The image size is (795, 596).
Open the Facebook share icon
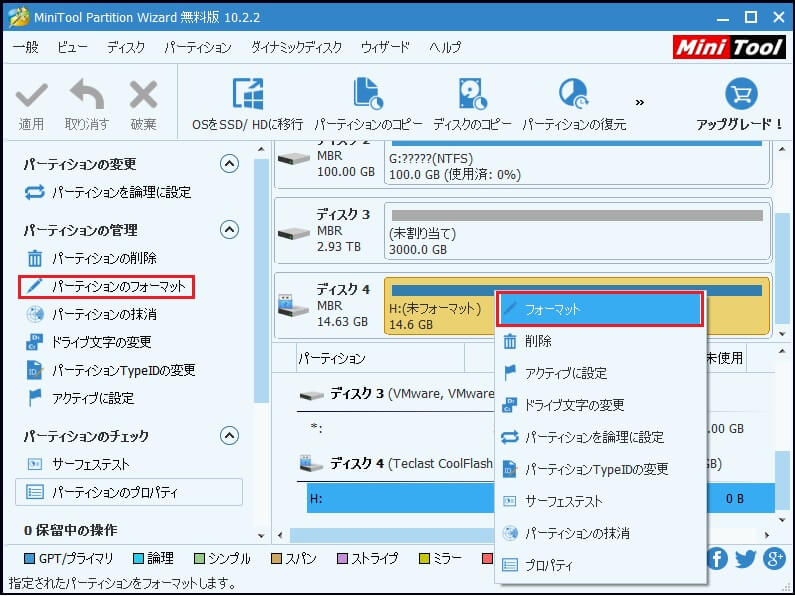click(x=717, y=558)
